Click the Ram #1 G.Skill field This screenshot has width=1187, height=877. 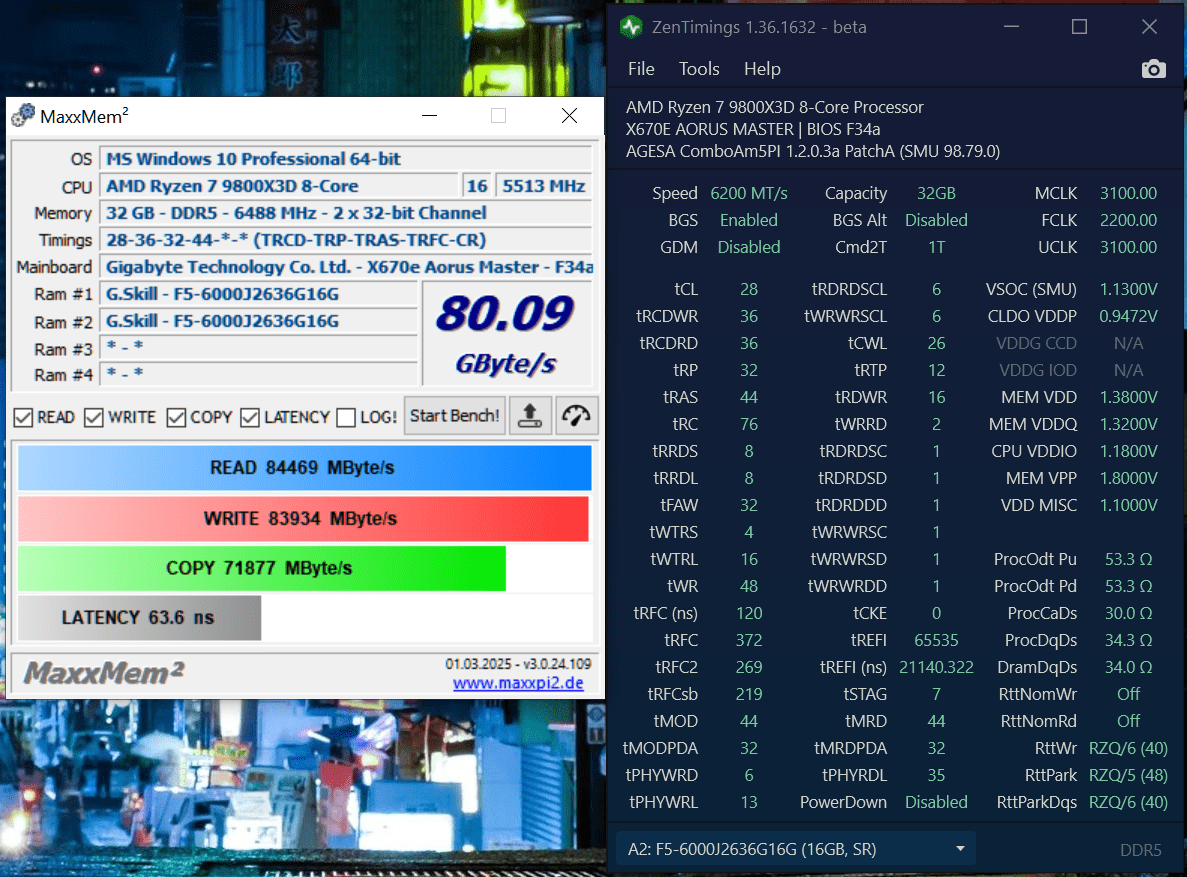click(x=258, y=294)
